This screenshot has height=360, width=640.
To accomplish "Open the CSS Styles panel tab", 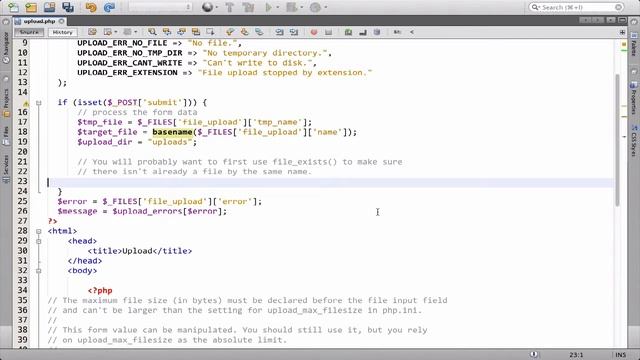I will [x=633, y=141].
